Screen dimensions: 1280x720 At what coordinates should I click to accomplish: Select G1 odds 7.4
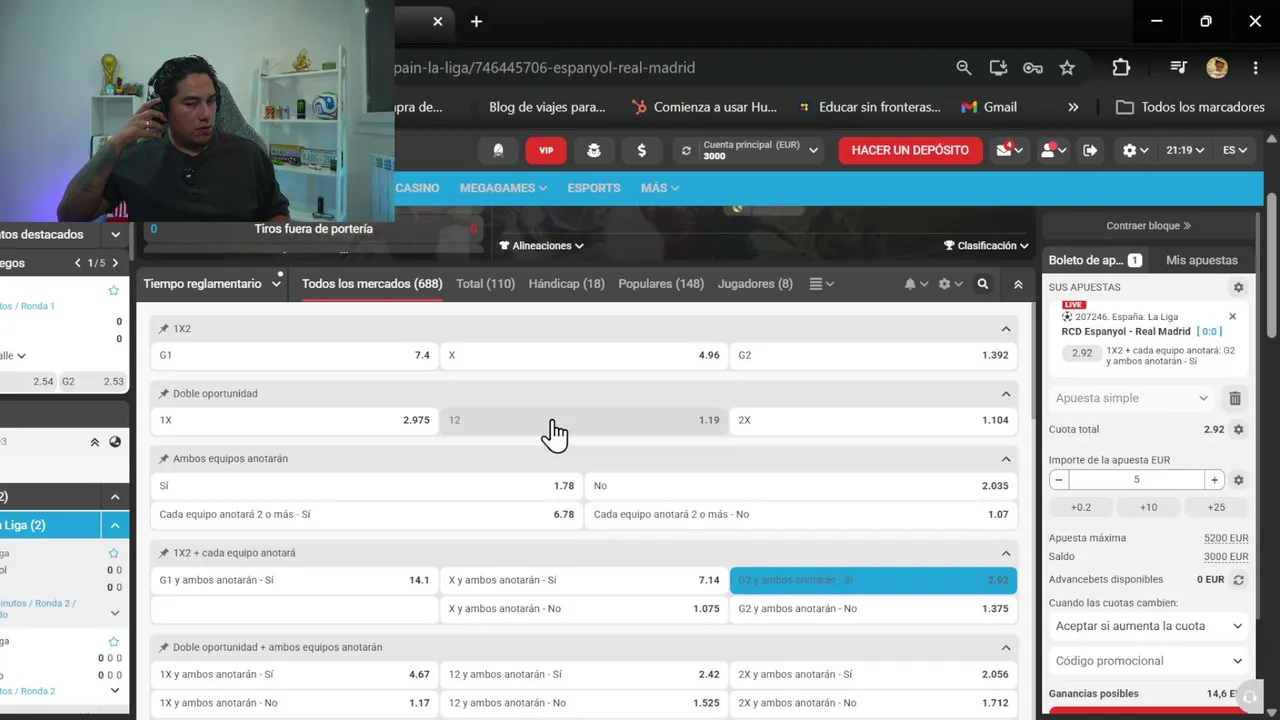(x=294, y=355)
